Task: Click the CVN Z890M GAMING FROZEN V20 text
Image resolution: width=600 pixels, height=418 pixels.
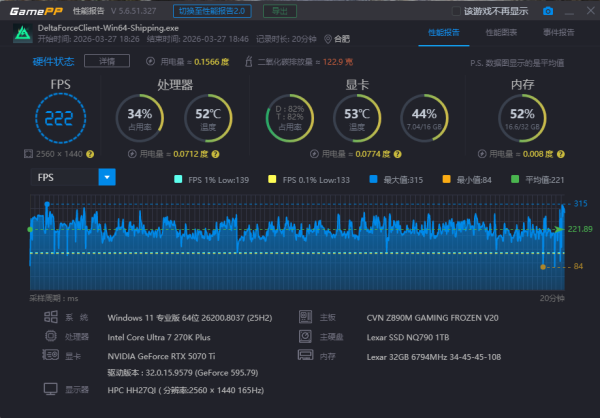Action: pos(432,318)
